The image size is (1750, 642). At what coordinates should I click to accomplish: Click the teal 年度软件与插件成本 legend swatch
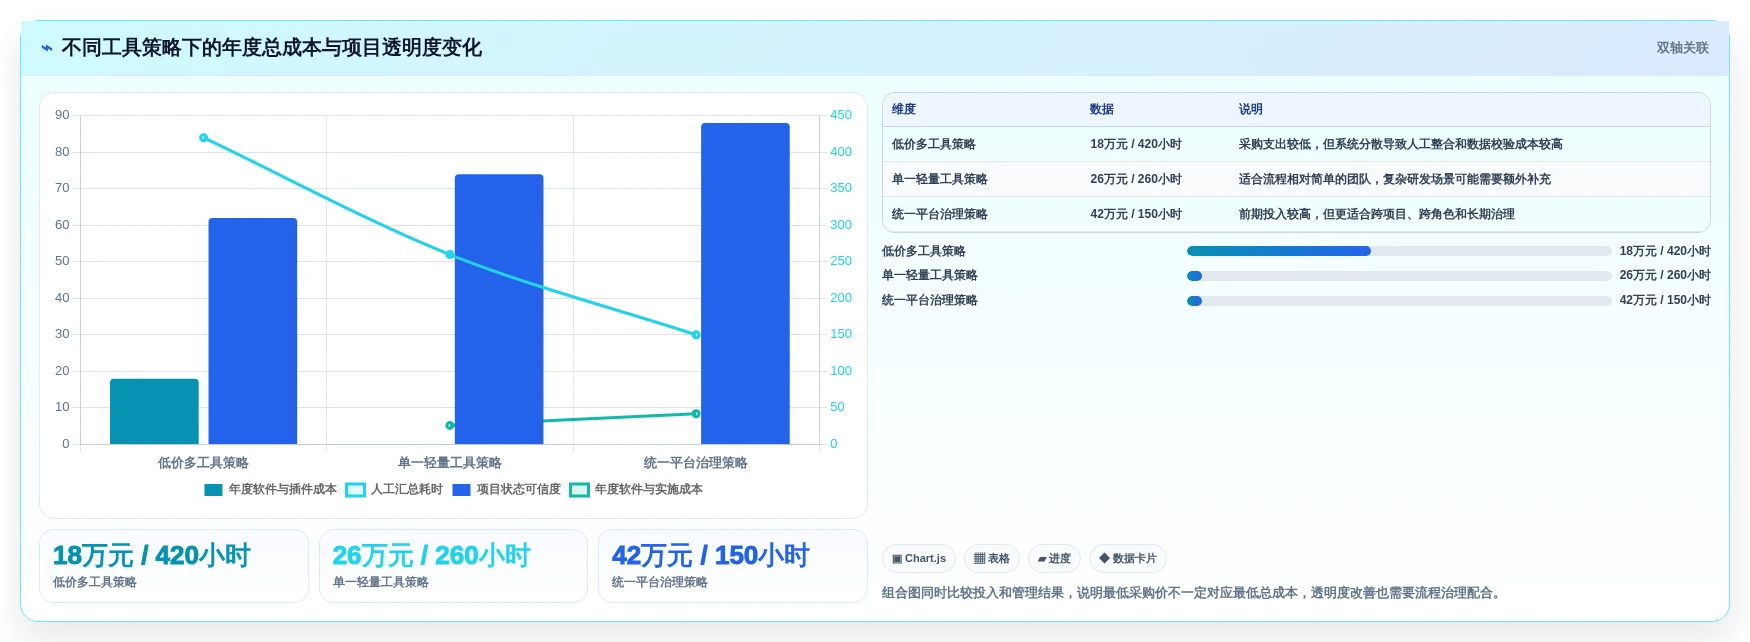click(x=213, y=490)
